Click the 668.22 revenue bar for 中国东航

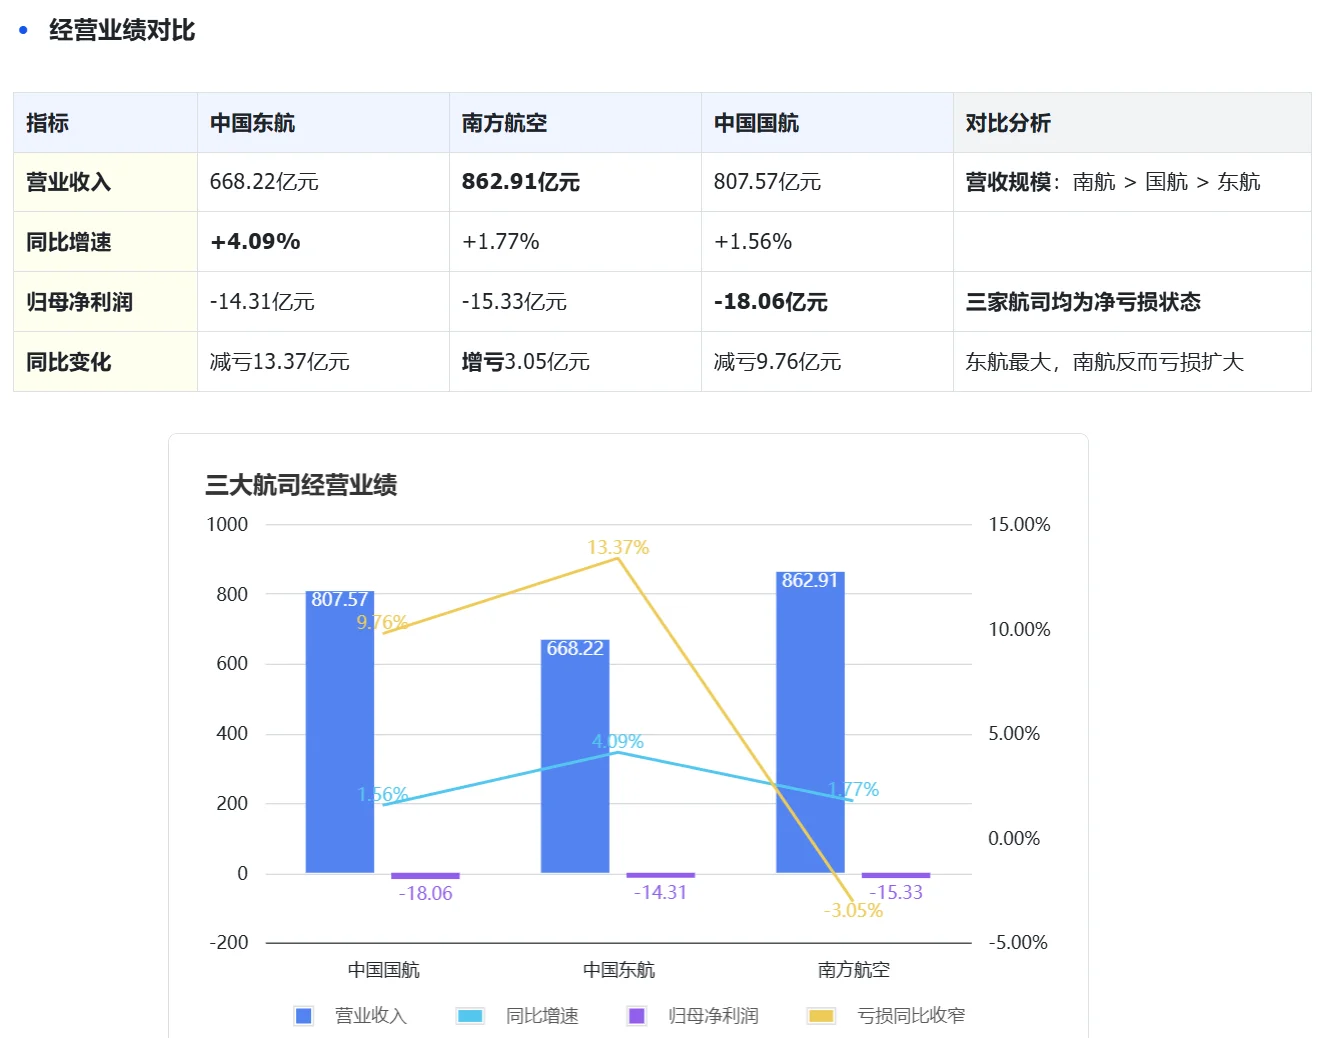click(575, 756)
